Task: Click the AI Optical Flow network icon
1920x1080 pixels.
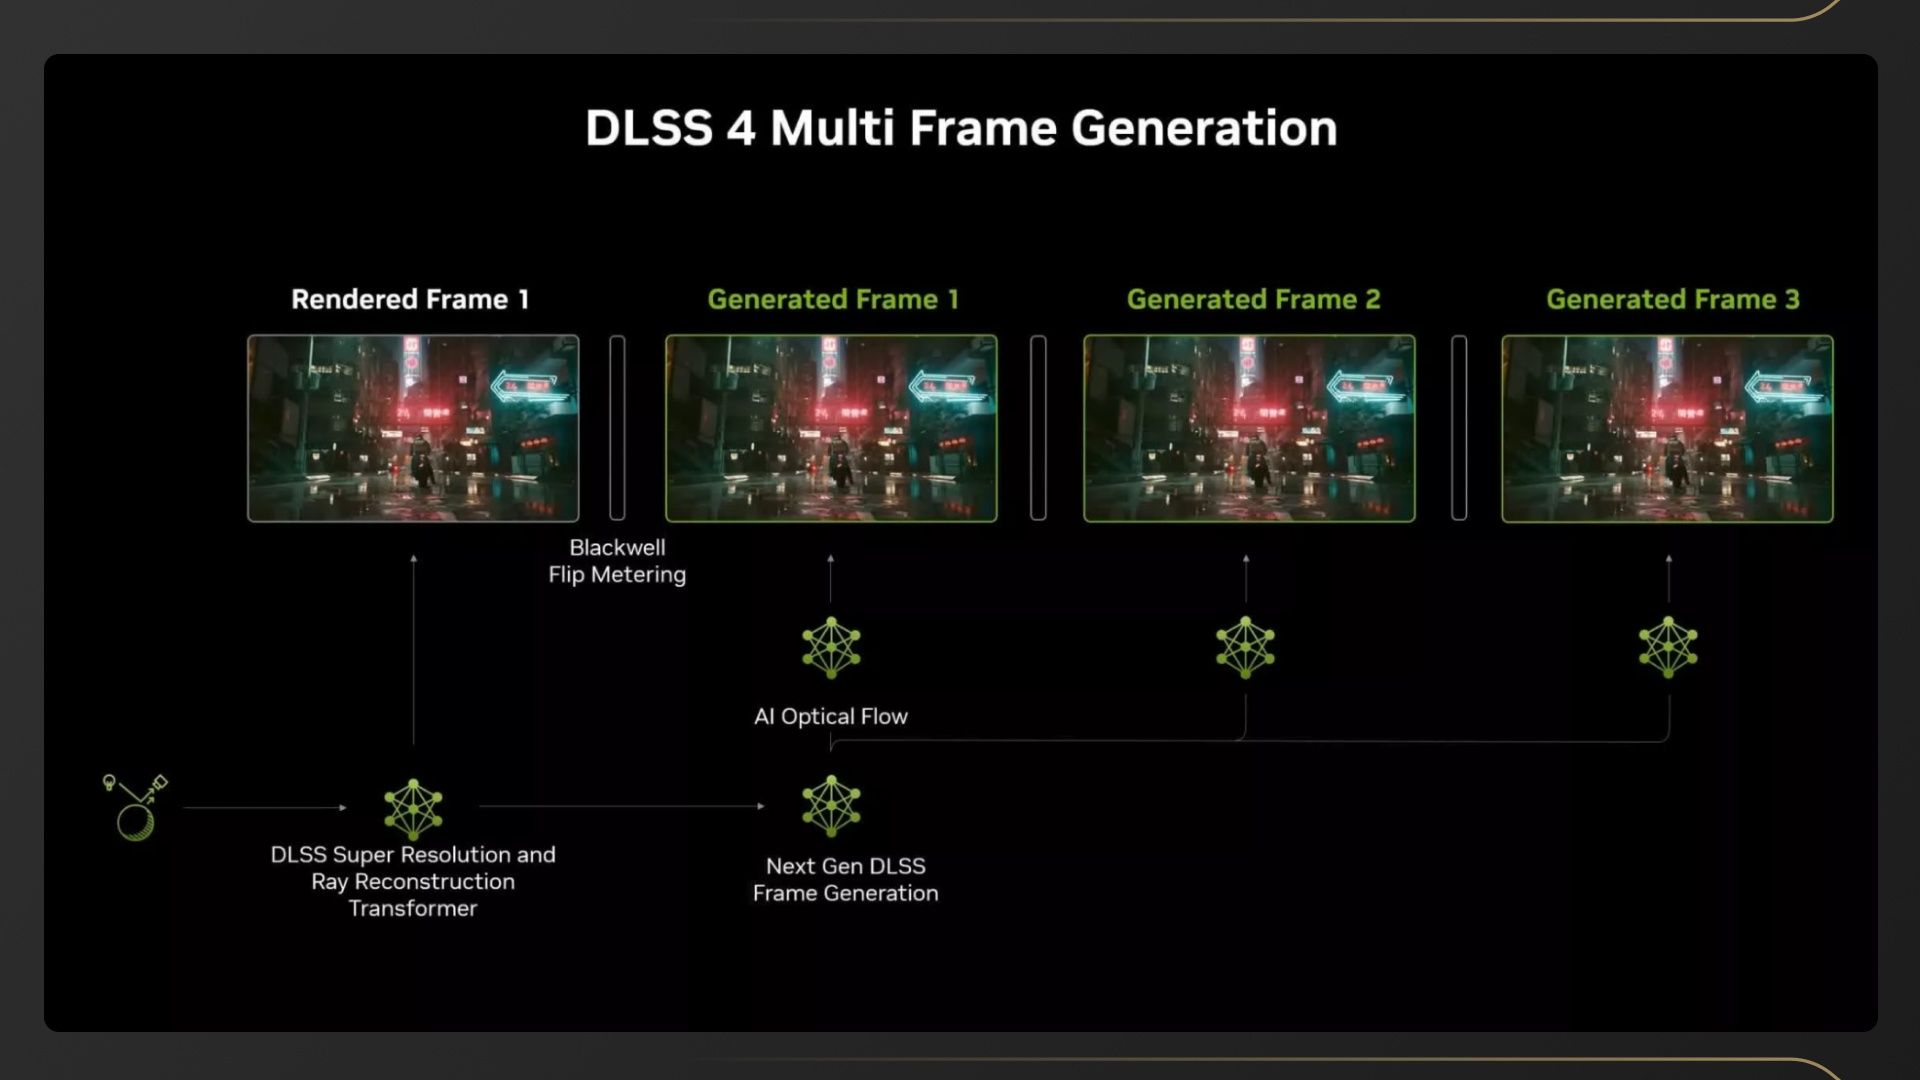Action: coord(831,647)
